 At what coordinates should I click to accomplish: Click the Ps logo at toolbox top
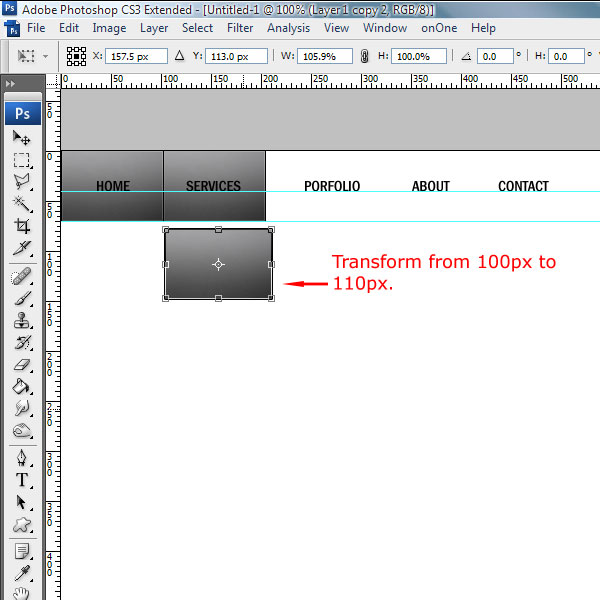[x=23, y=113]
